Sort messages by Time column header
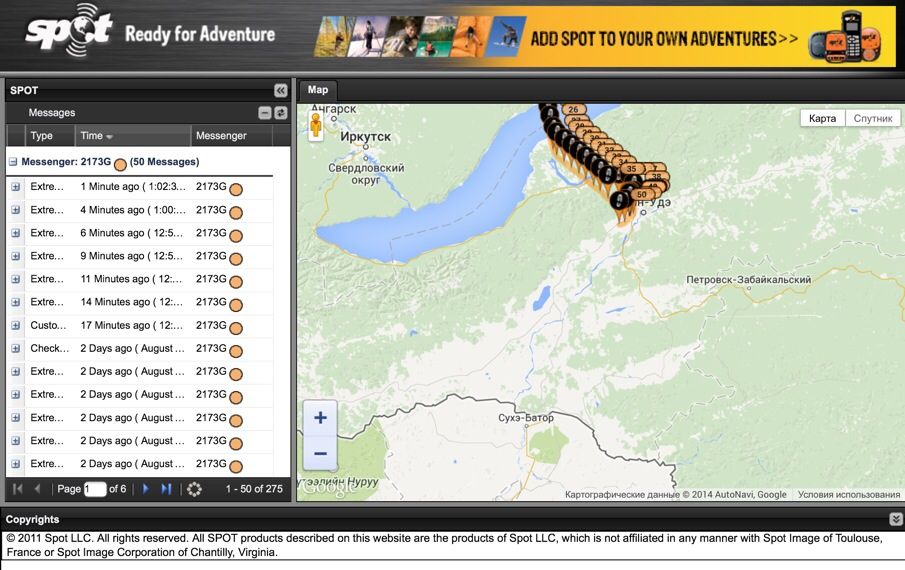This screenshot has height=570, width=905. click(96, 136)
